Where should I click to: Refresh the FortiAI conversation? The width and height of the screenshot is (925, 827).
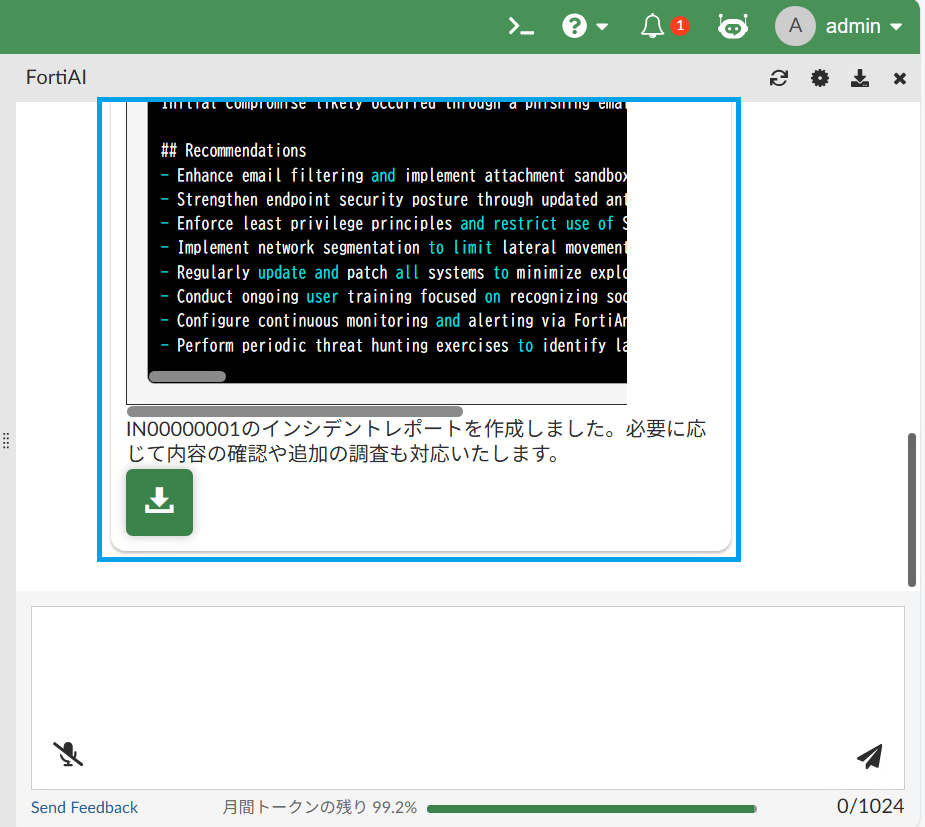pyautogui.click(x=779, y=78)
